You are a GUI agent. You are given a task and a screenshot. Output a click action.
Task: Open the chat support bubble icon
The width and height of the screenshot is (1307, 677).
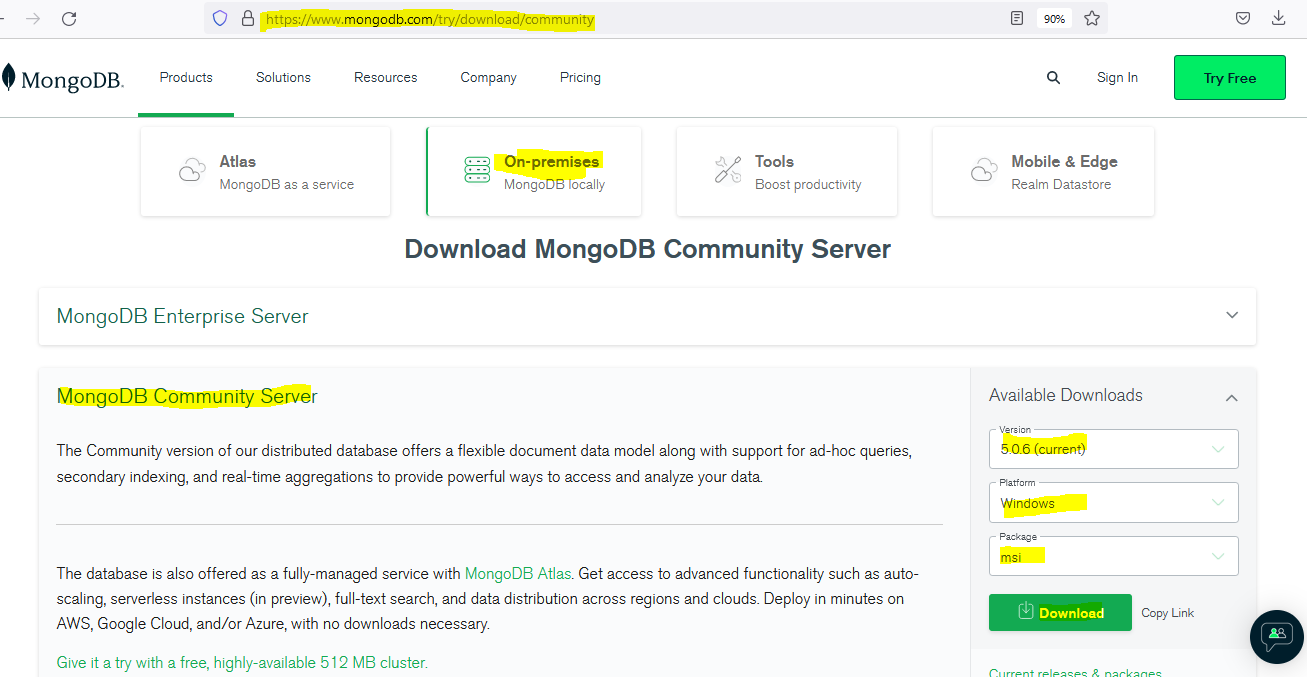click(x=1277, y=636)
